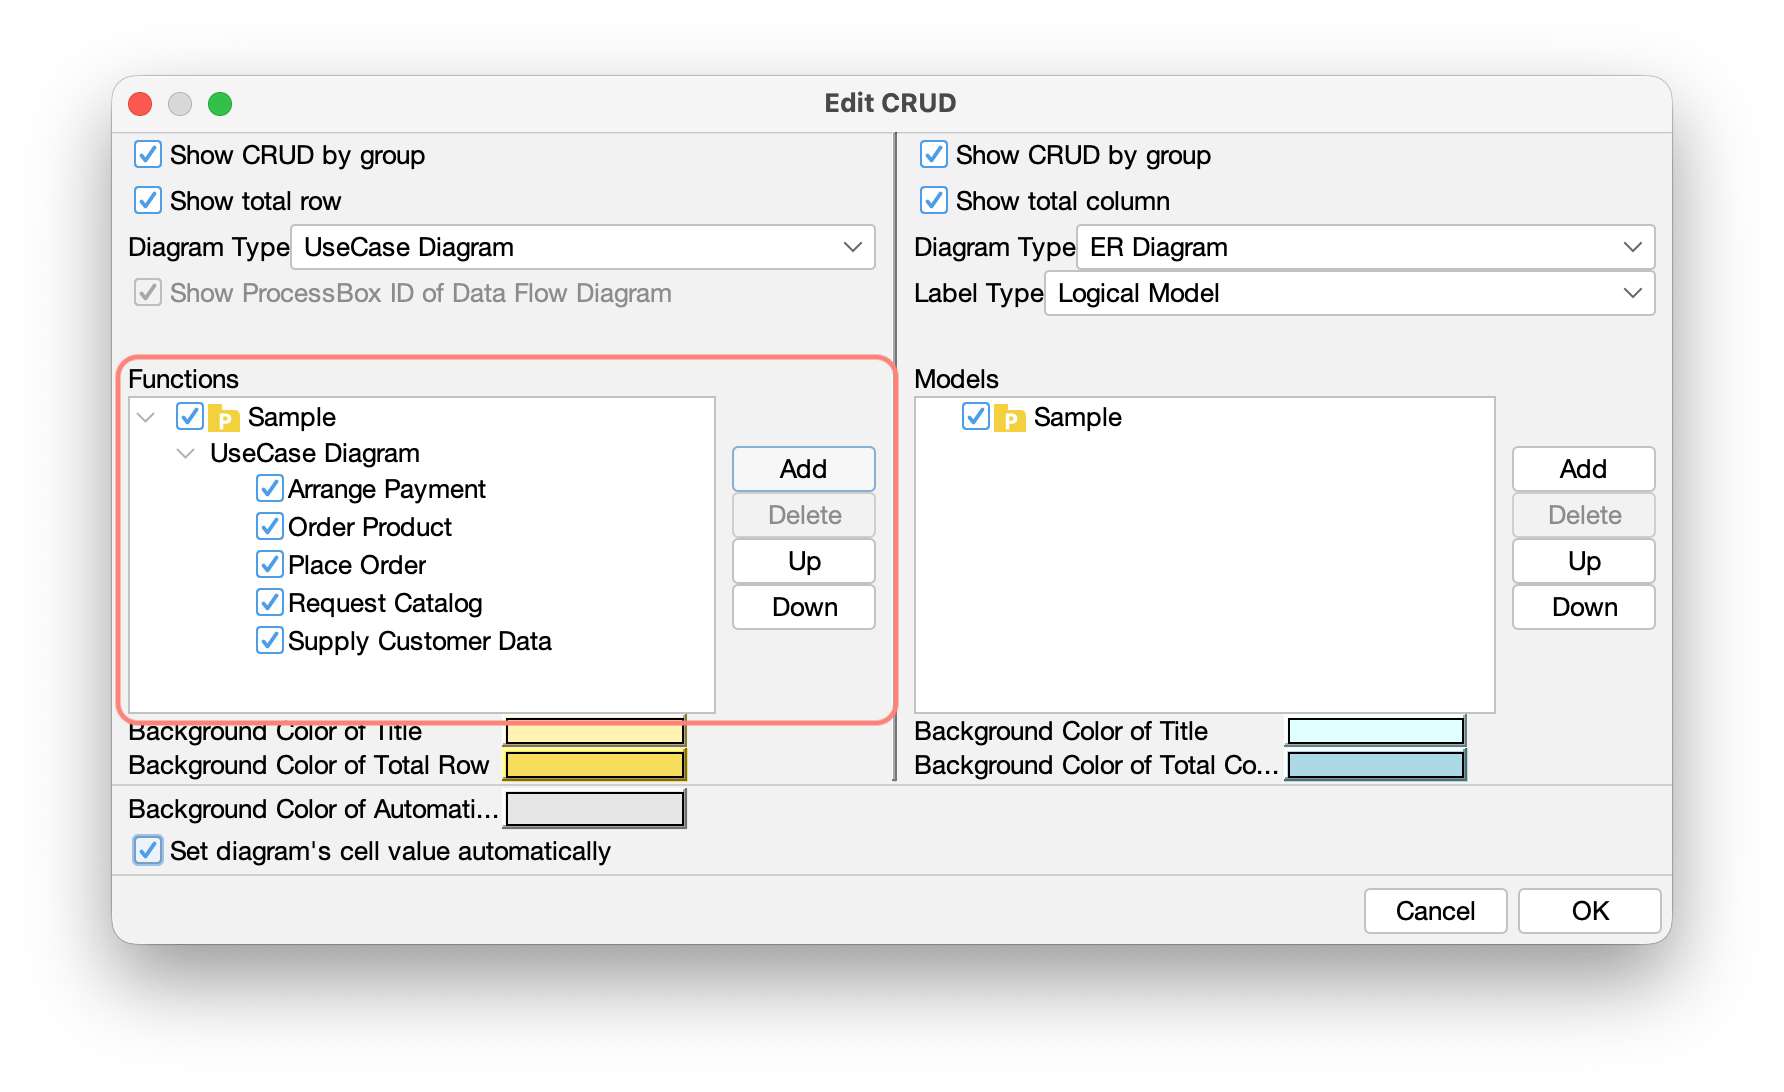Uncheck the Supply Customer Data item

pyautogui.click(x=268, y=640)
